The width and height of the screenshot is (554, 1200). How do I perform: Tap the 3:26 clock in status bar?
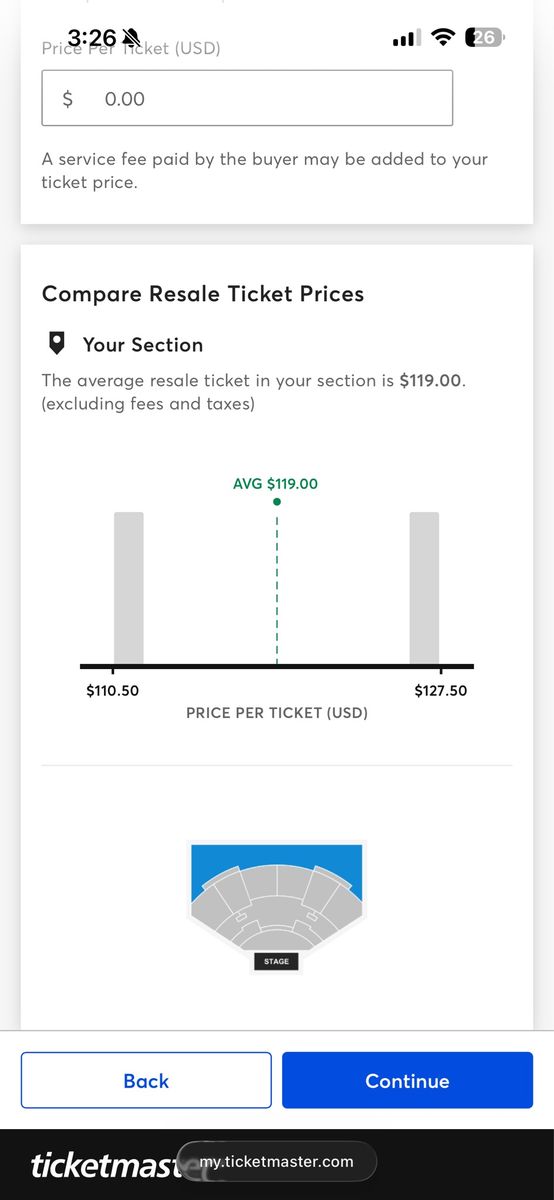tap(92, 39)
